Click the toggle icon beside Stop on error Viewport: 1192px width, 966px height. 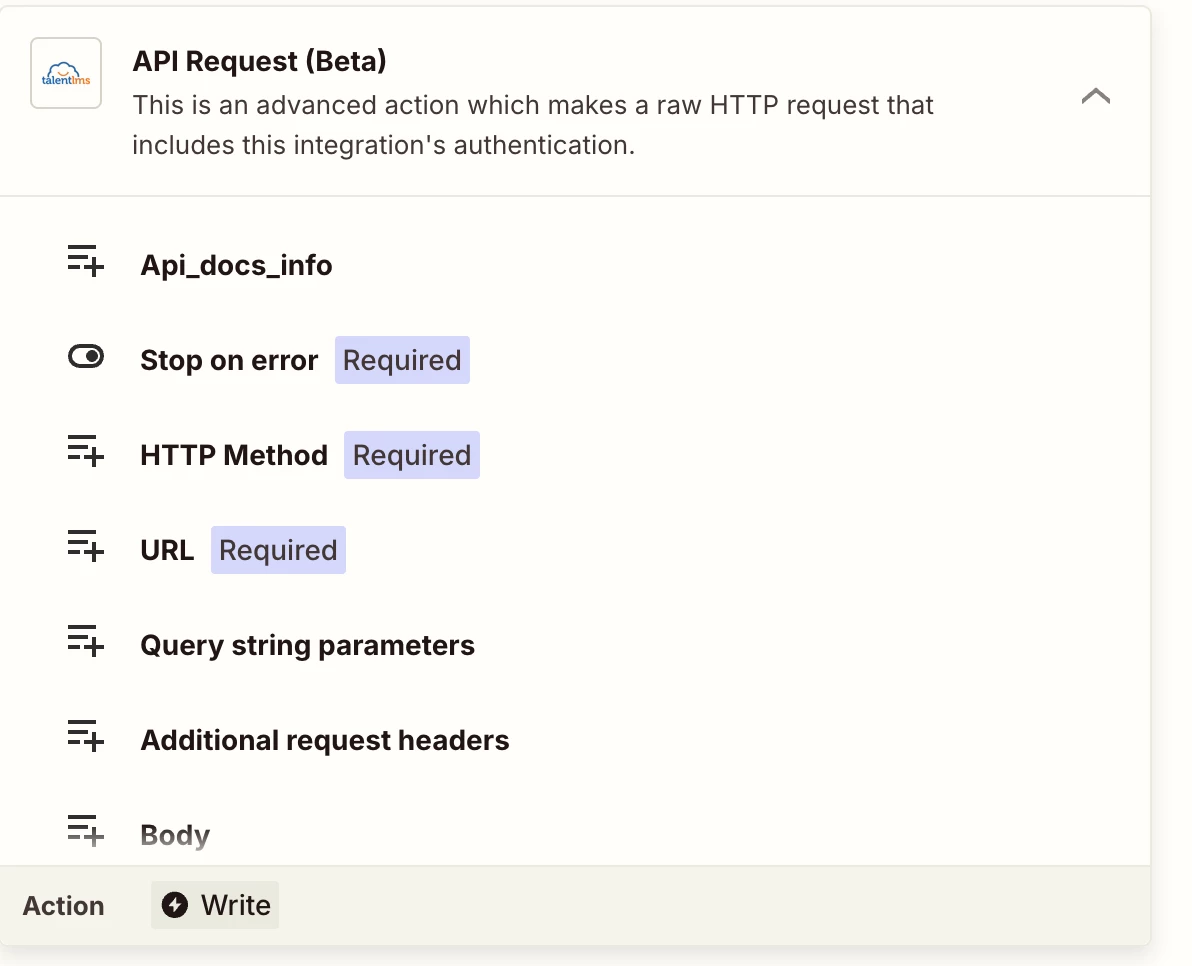[x=86, y=357]
